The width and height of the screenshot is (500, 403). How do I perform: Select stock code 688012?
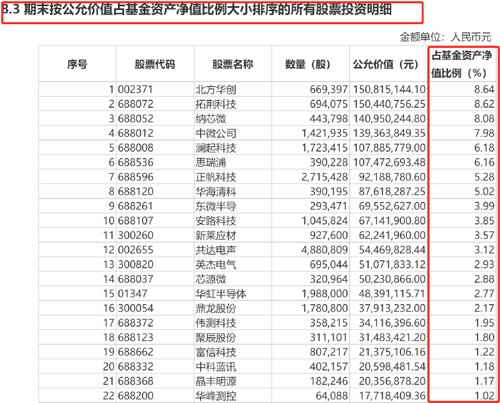(x=136, y=133)
